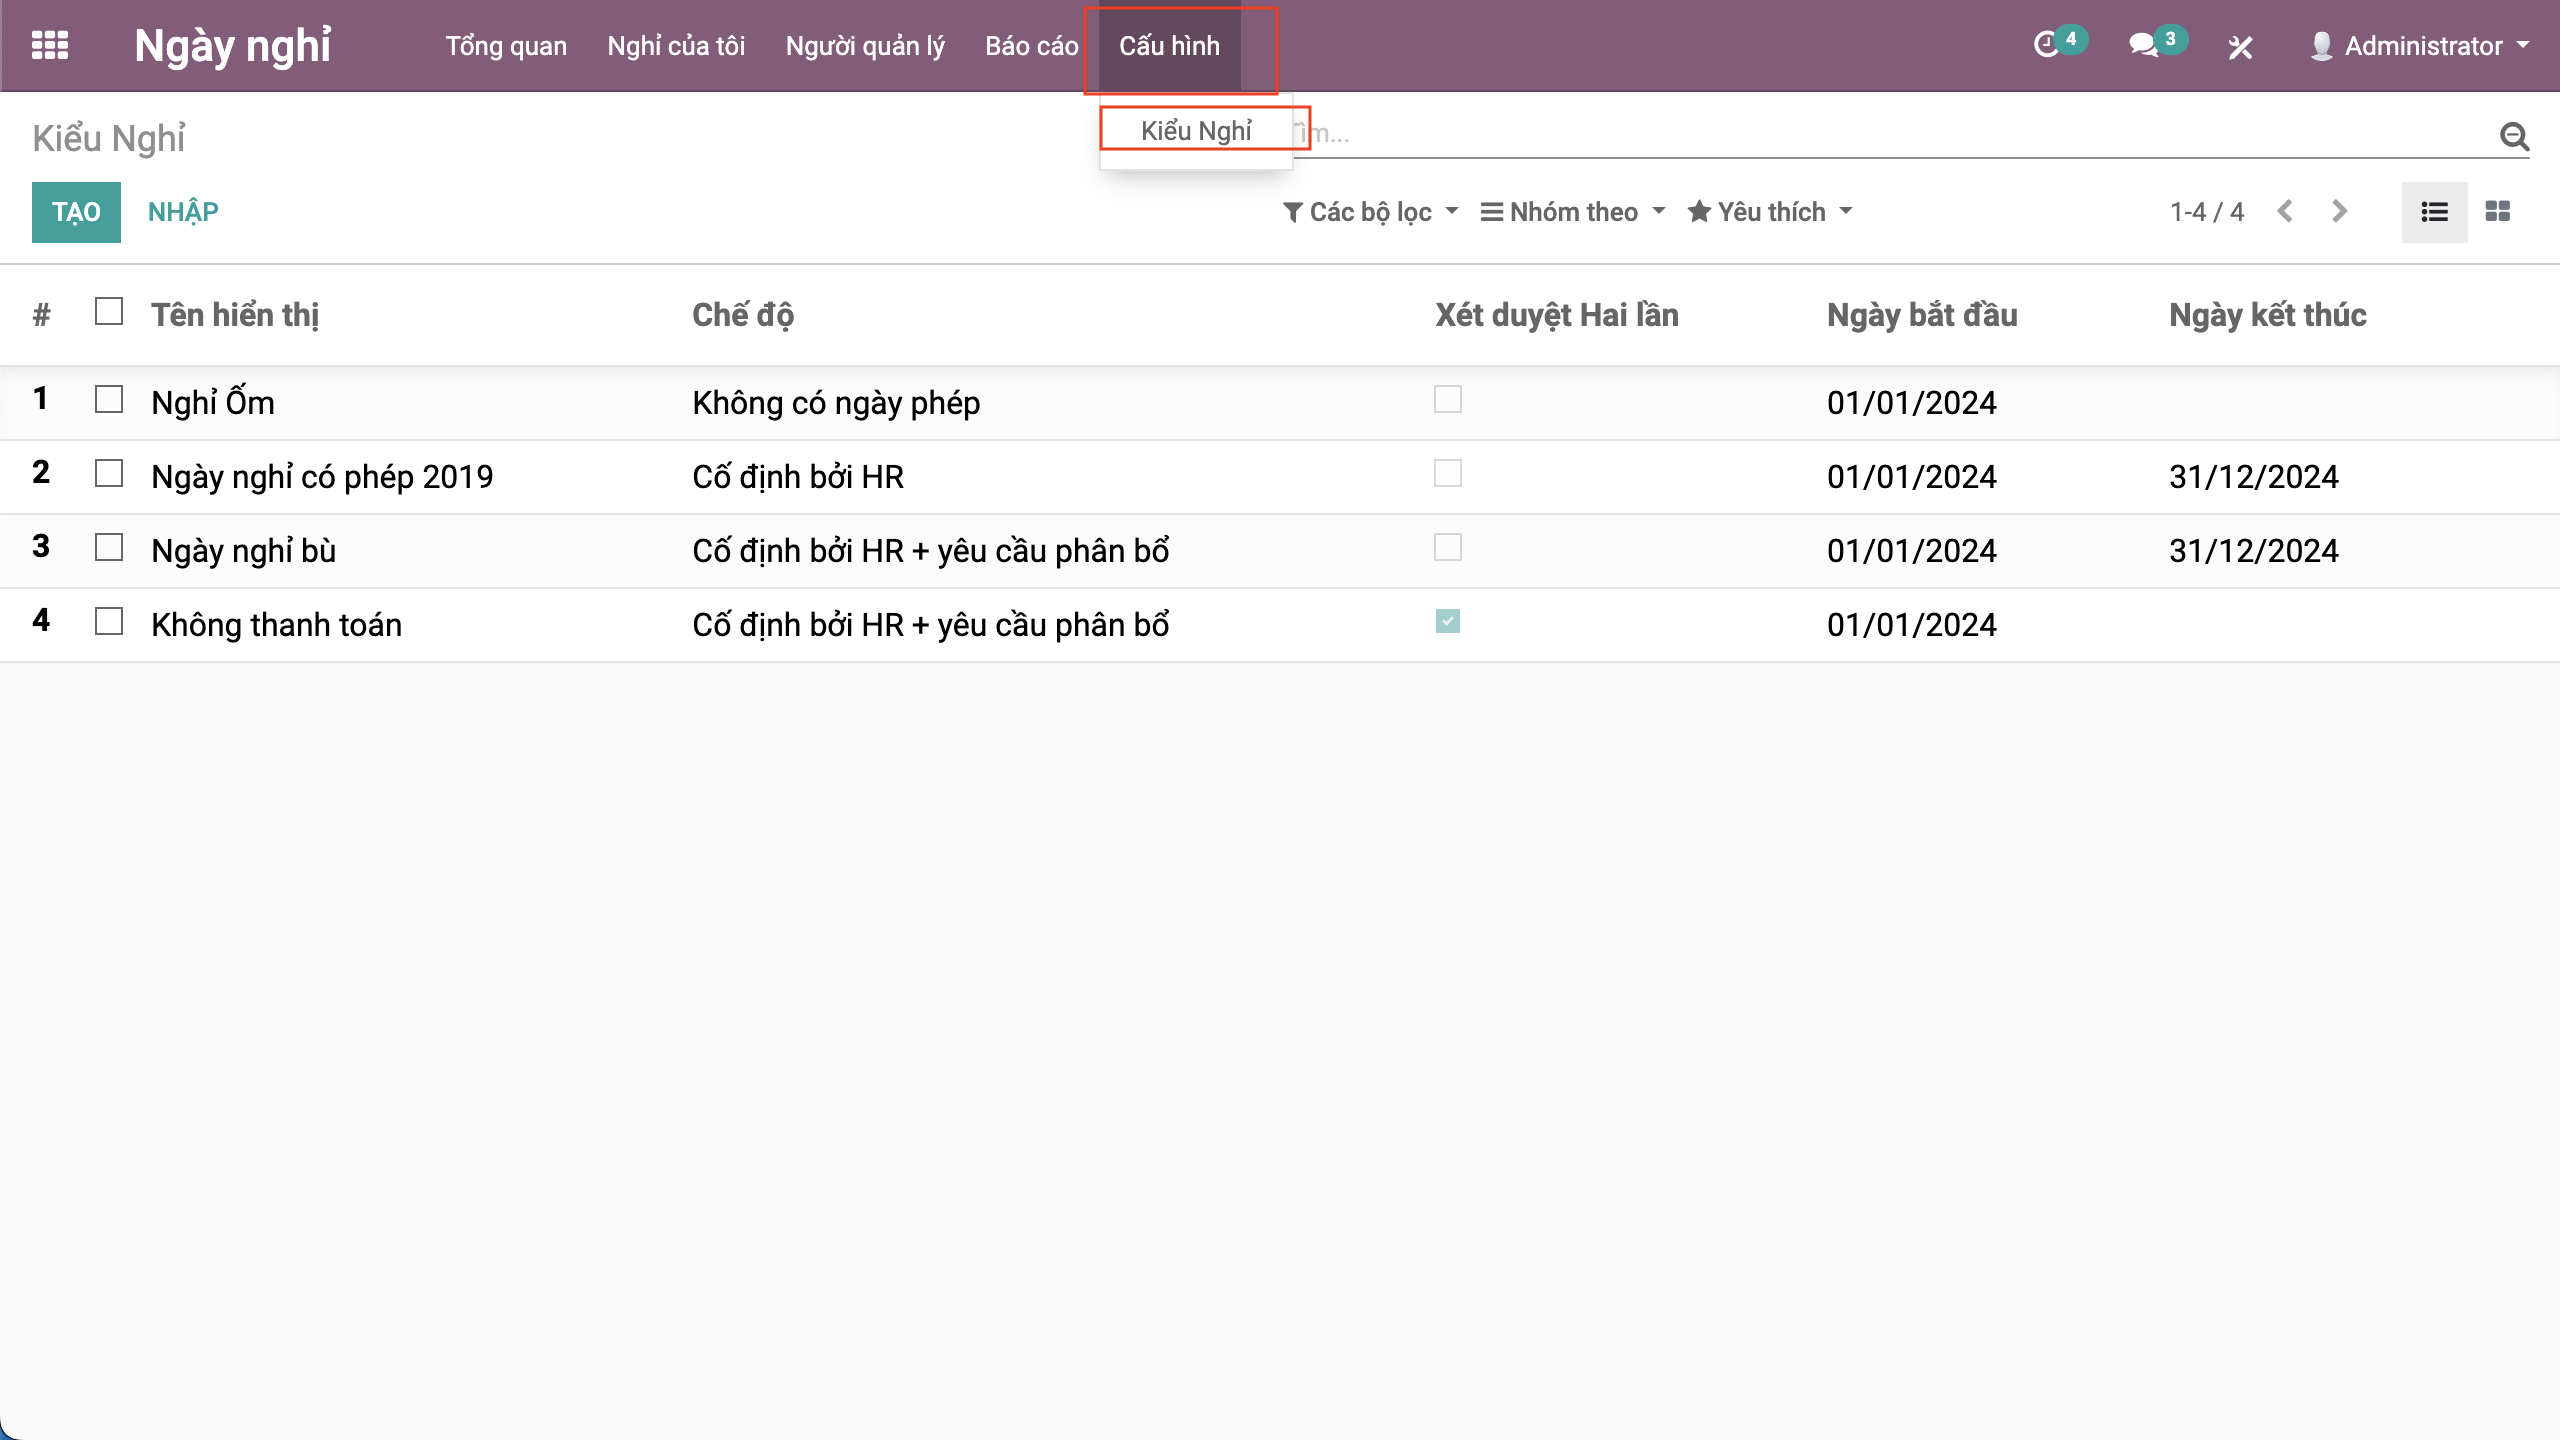Go to previous page arrow
The image size is (2560, 1440).
(x=2285, y=212)
